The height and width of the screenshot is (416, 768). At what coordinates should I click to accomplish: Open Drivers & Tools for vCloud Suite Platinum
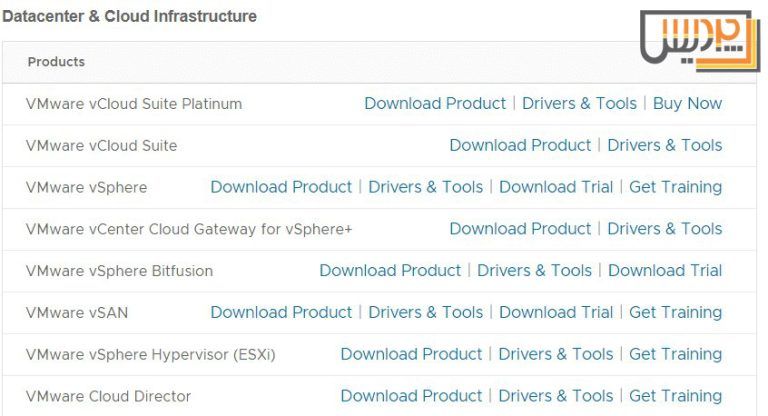coord(579,103)
